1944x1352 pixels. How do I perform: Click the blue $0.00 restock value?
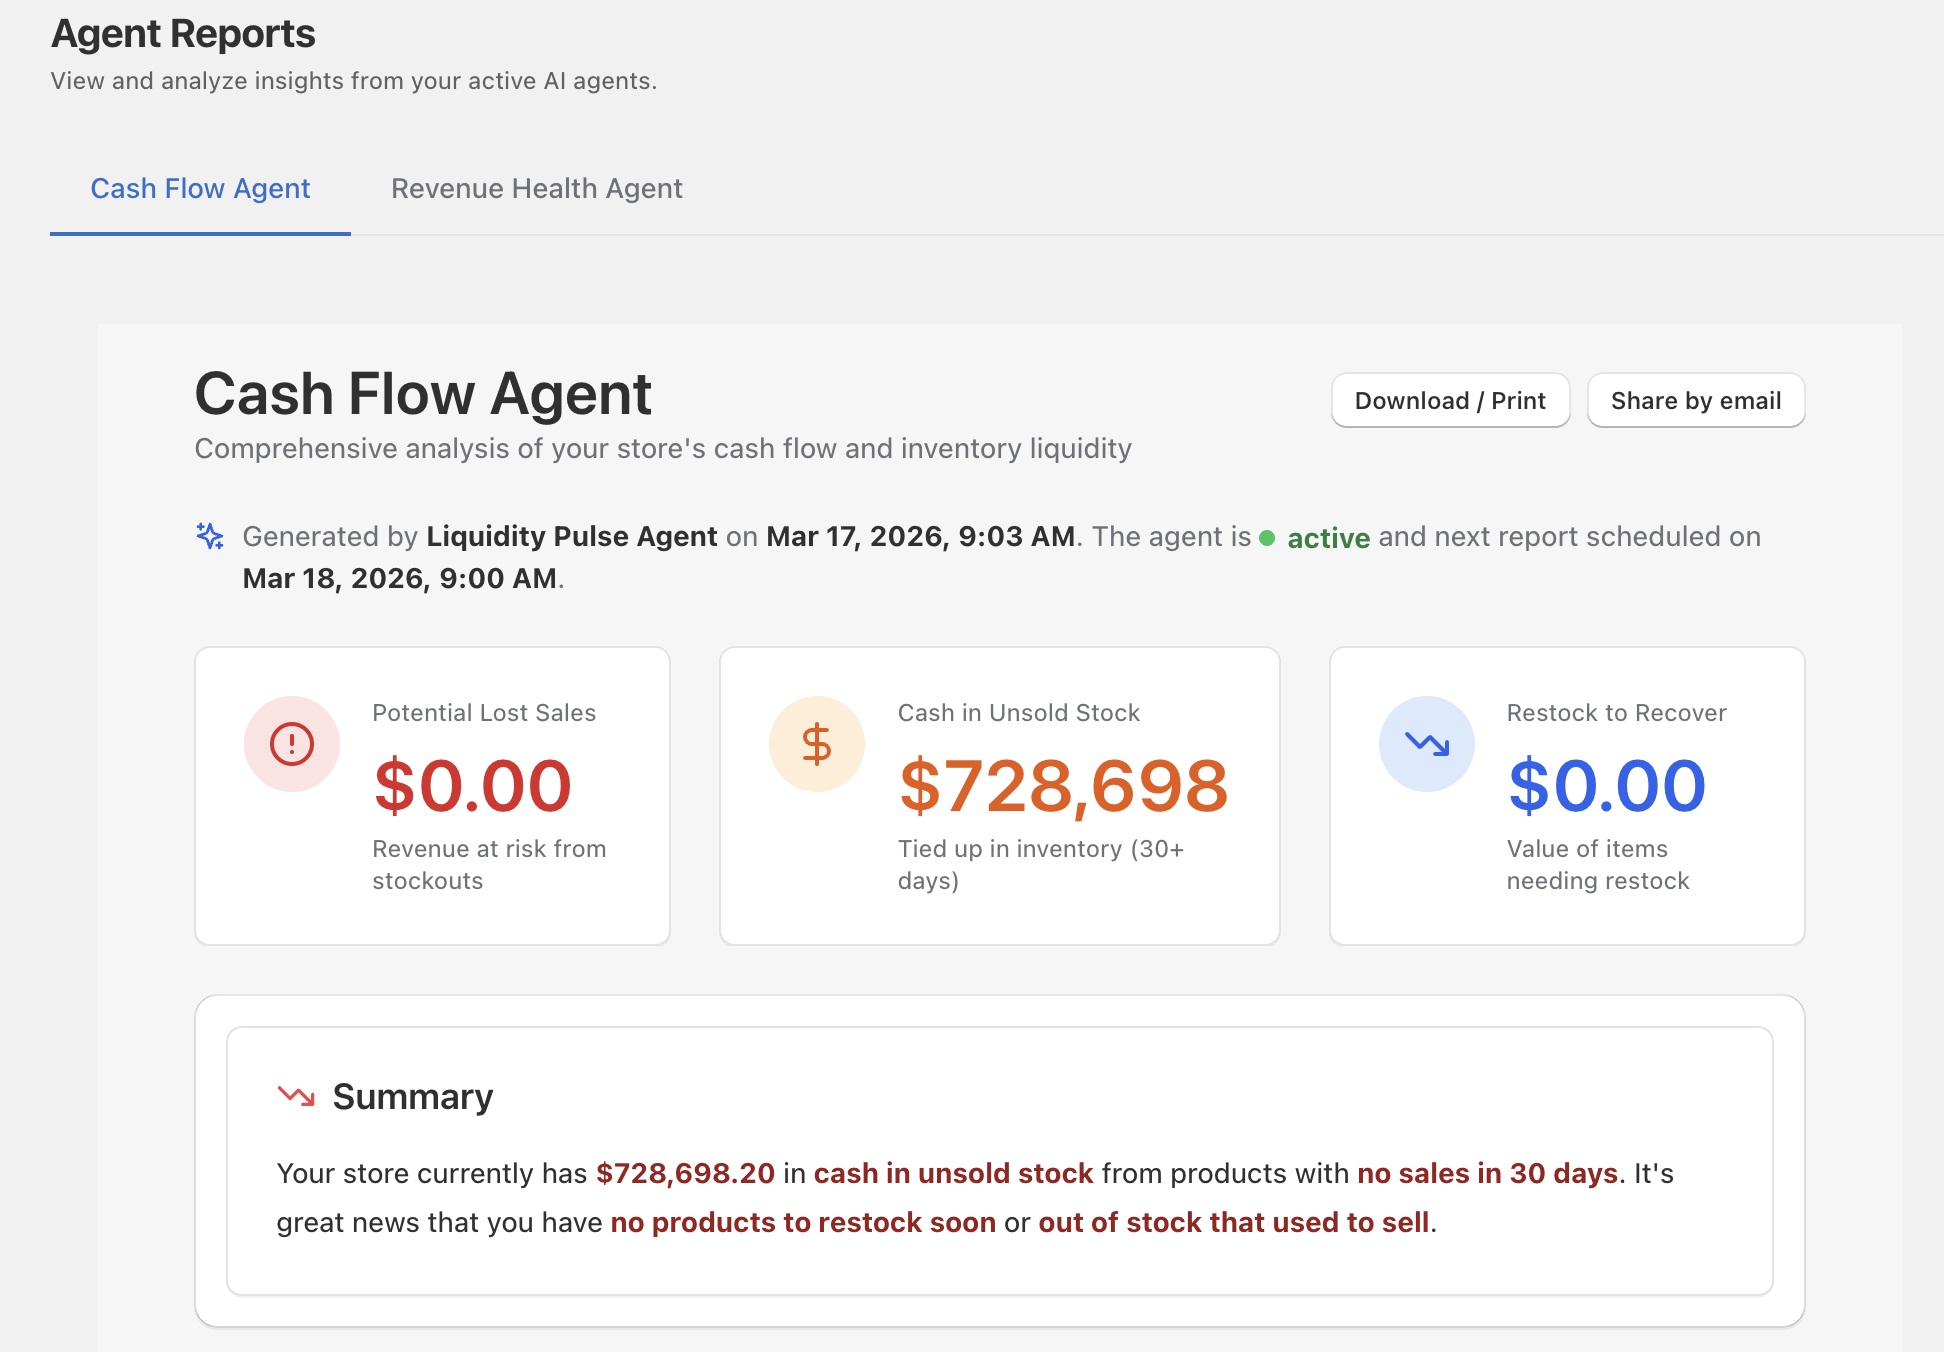point(1606,786)
